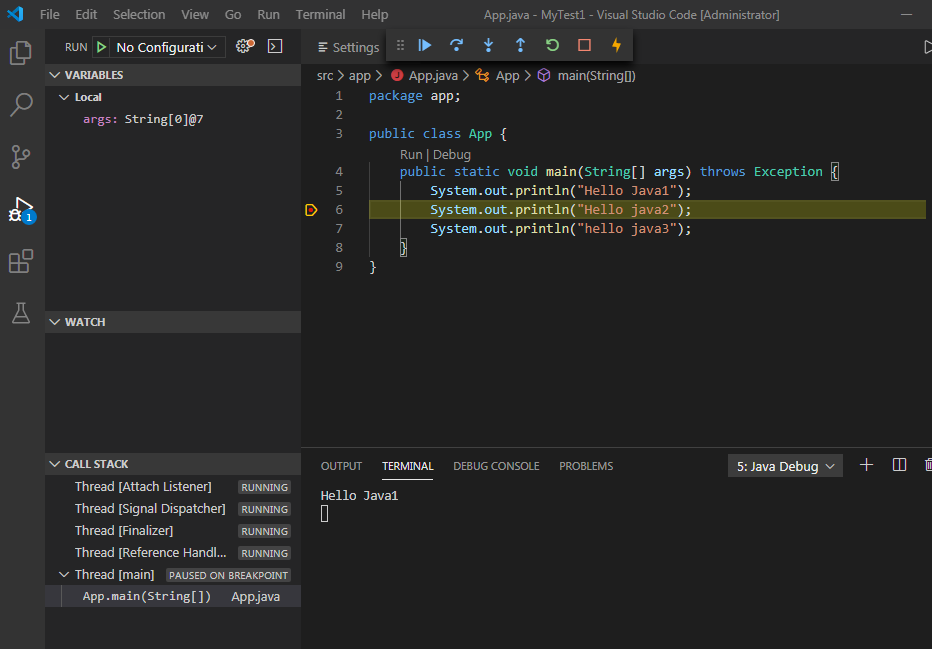Screen dimensions: 932x649
Task: Open the Java Debug terminal dropdown
Action: click(785, 466)
